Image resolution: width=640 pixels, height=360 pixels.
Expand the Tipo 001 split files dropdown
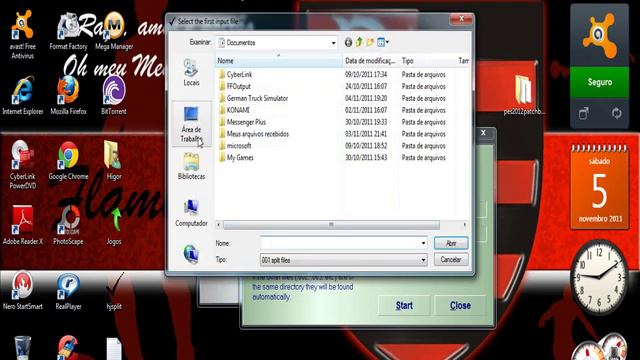click(x=423, y=260)
